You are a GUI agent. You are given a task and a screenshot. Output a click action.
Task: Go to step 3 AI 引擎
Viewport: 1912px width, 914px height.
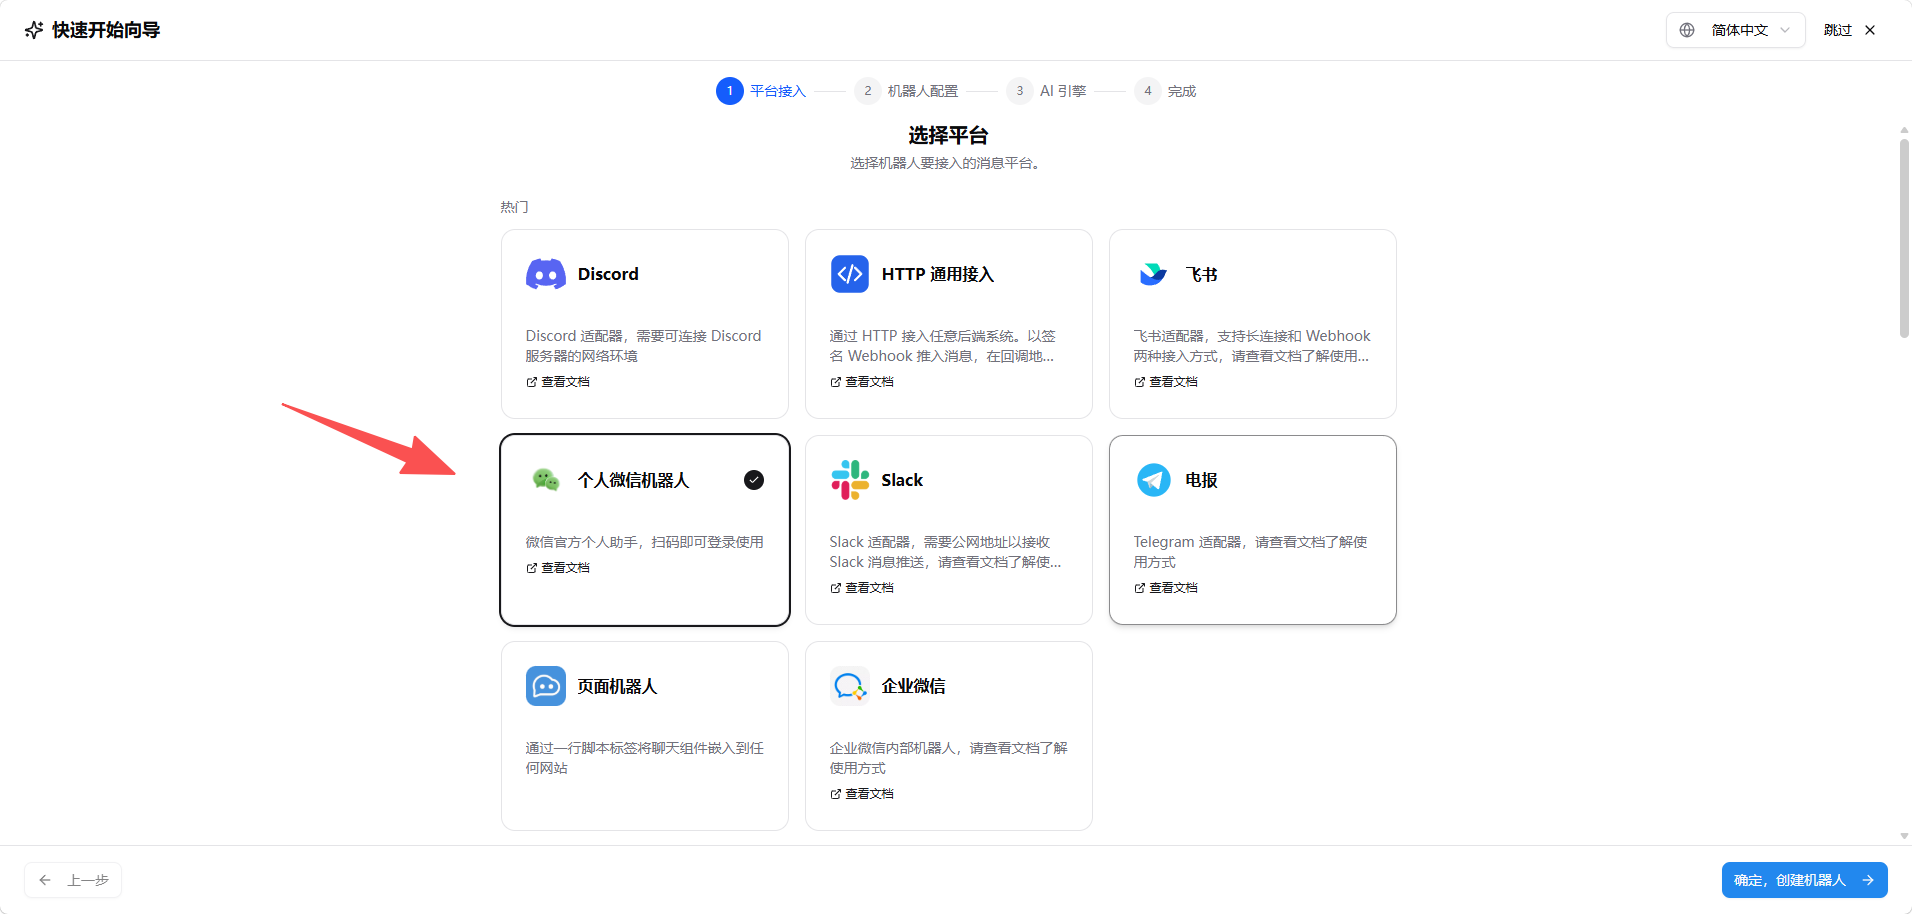pyautogui.click(x=1047, y=91)
